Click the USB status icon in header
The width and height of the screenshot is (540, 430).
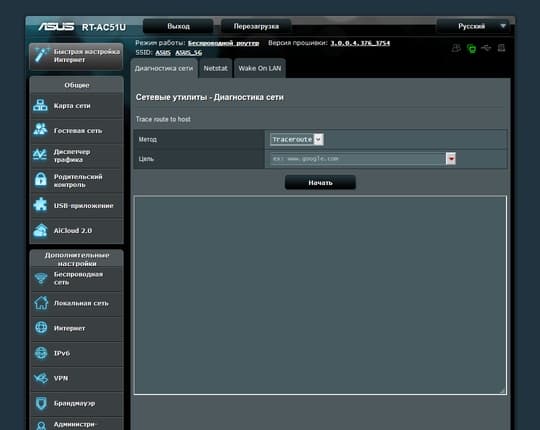[486, 48]
